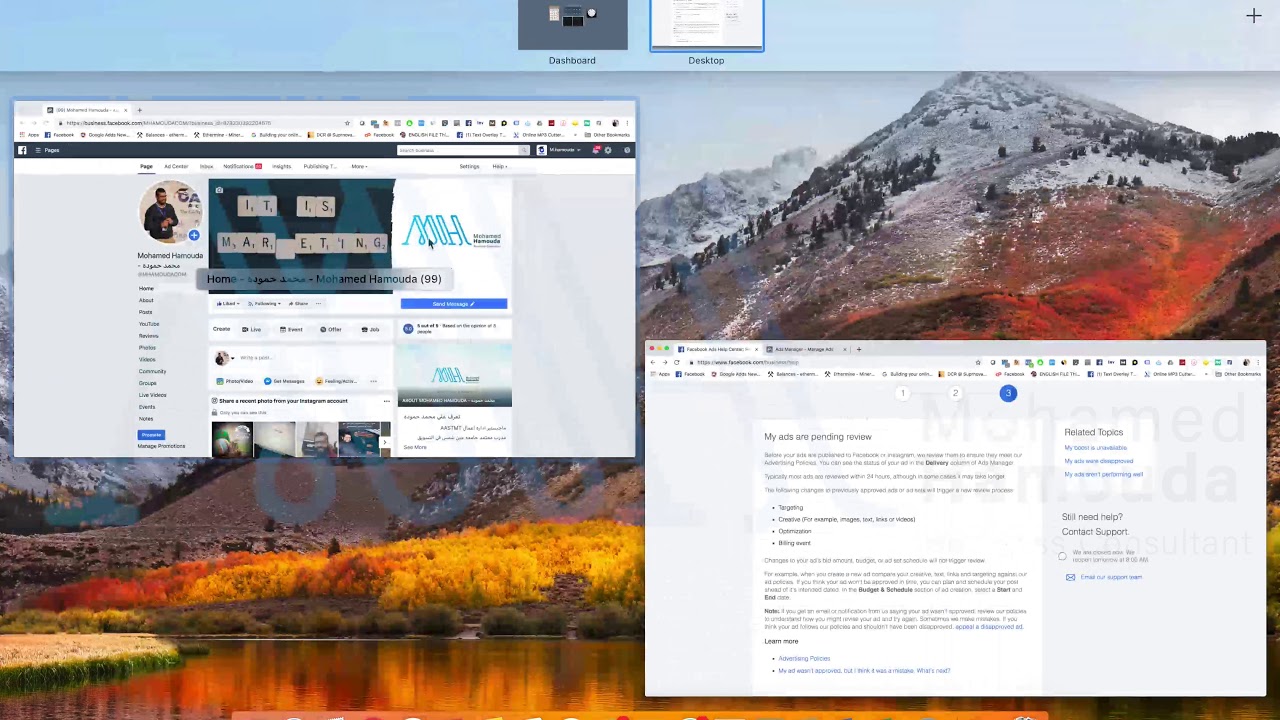Expand the More menu in page tabs
Image resolution: width=1280 pixels, height=720 pixels.
coord(358,166)
